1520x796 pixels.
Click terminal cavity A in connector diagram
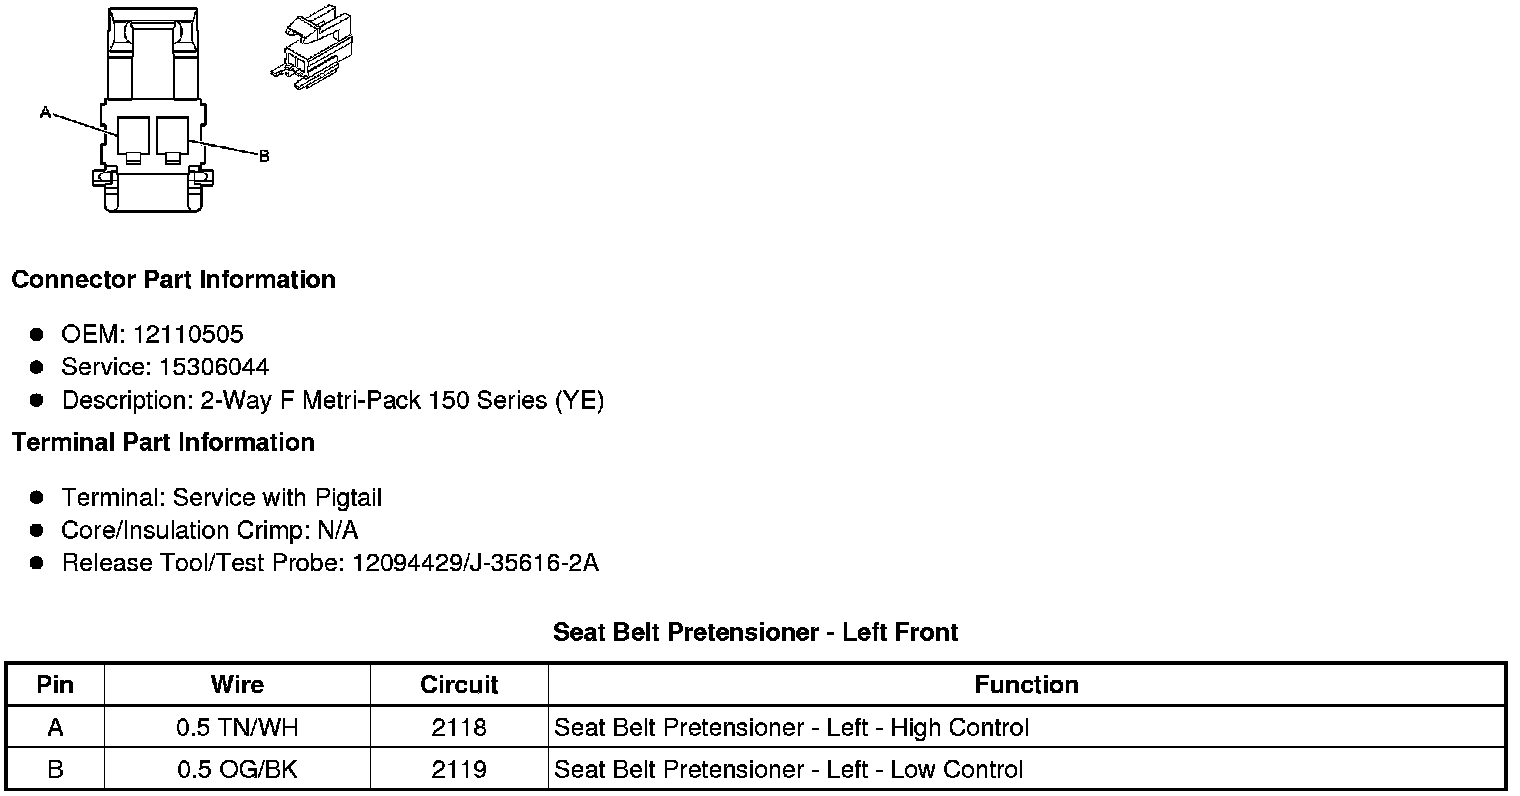pyautogui.click(x=133, y=135)
